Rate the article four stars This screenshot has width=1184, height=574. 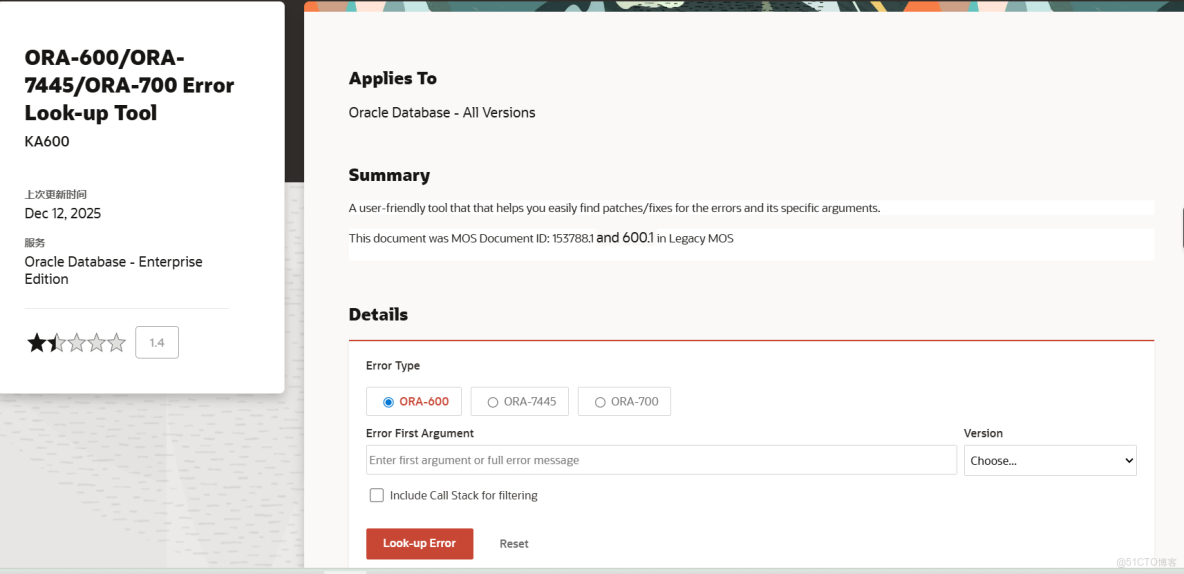coord(96,344)
